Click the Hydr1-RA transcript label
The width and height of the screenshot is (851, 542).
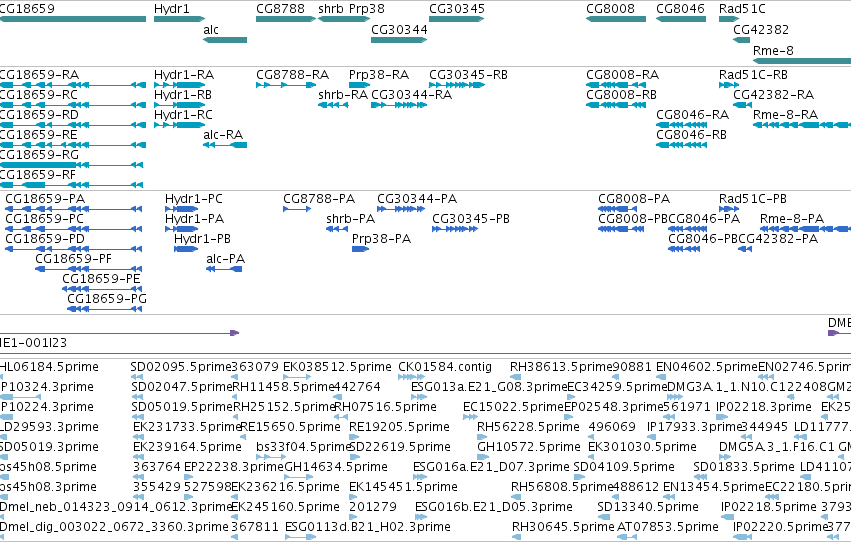183,74
